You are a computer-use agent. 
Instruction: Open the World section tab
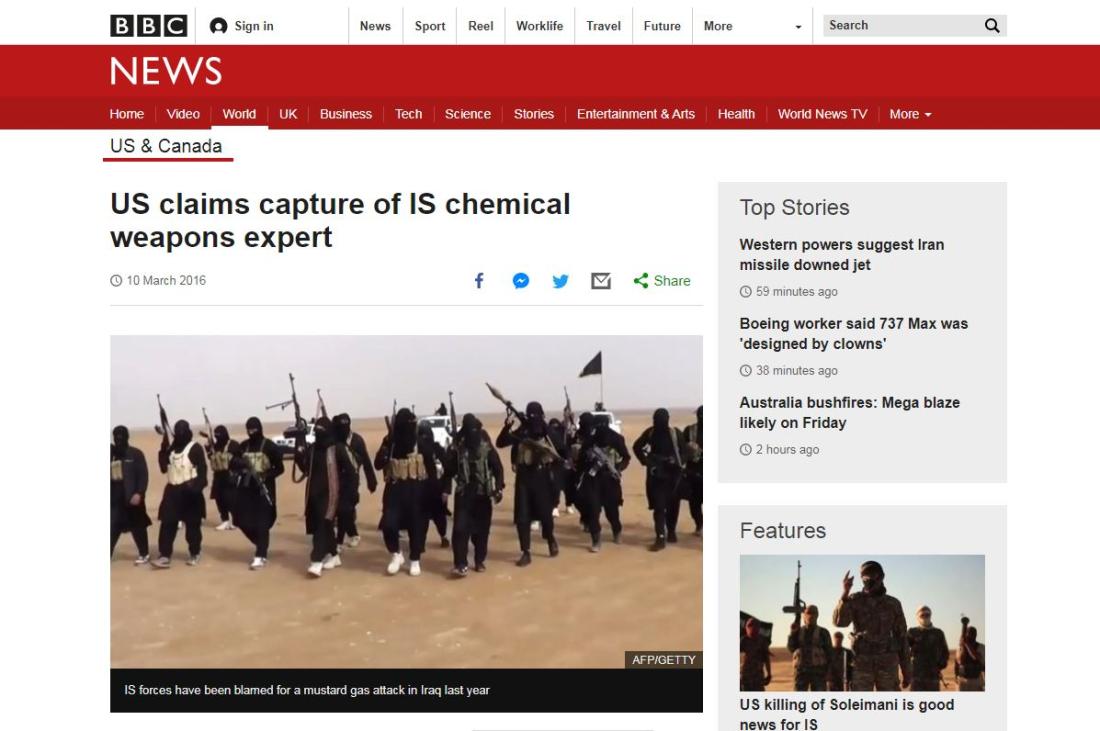[x=239, y=114]
